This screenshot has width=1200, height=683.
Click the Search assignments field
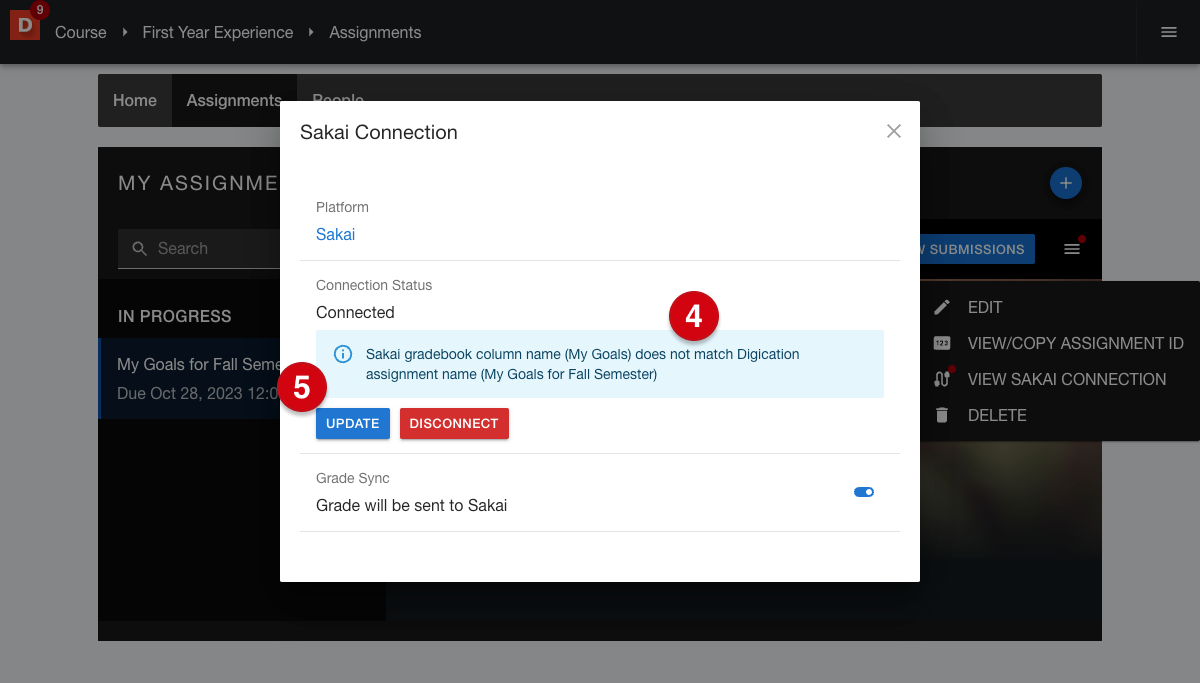point(200,248)
